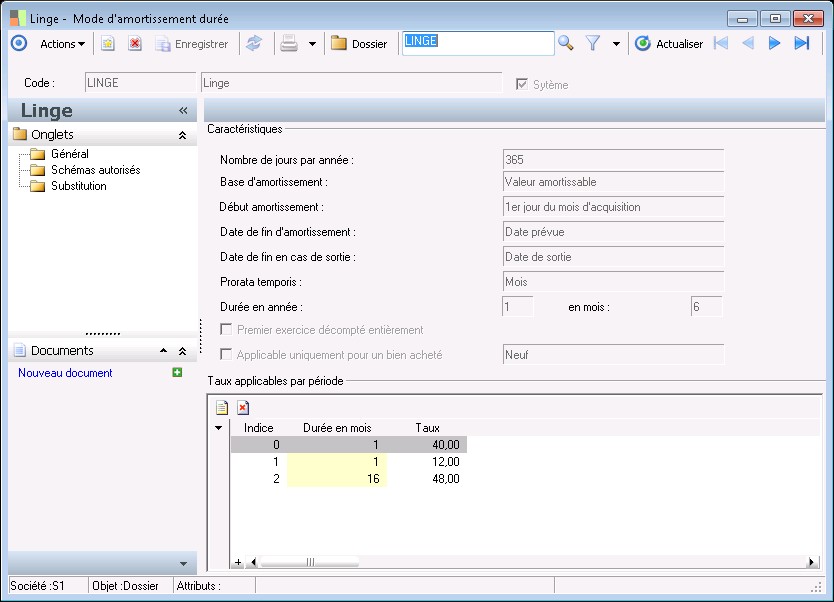This screenshot has width=834, height=602.
Task: Enable Applicable uniquement pour un bien acheté
Action: pyautogui.click(x=227, y=355)
